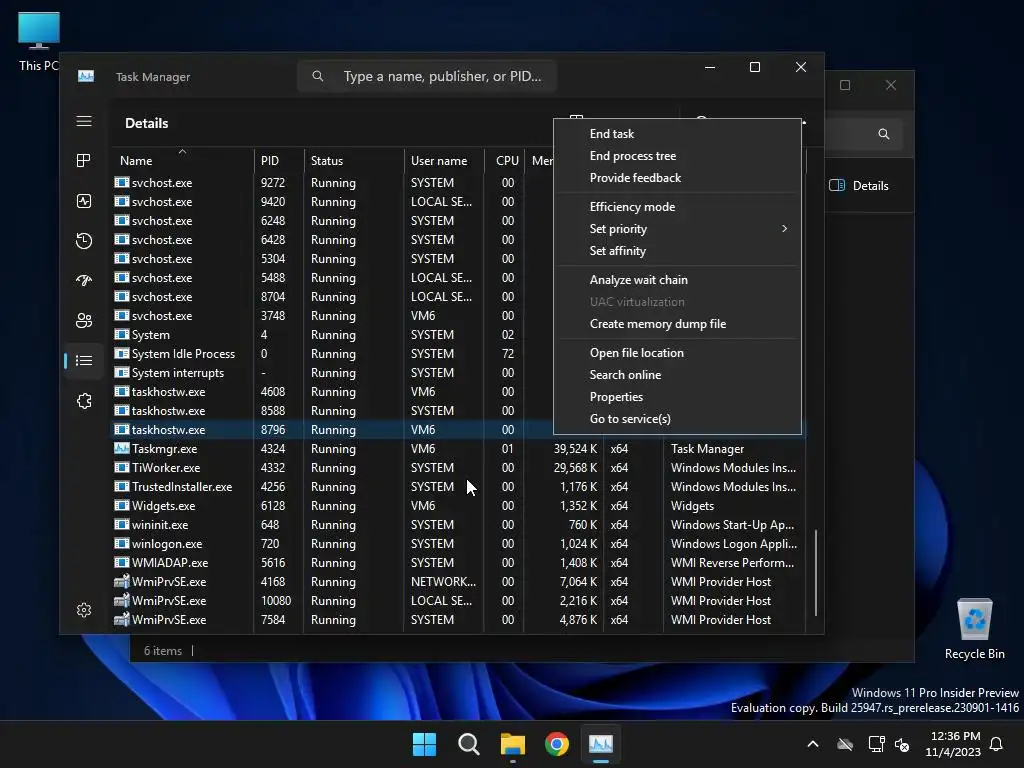The image size is (1024, 768).
Task: Sort by PID column header
Action: (279, 161)
